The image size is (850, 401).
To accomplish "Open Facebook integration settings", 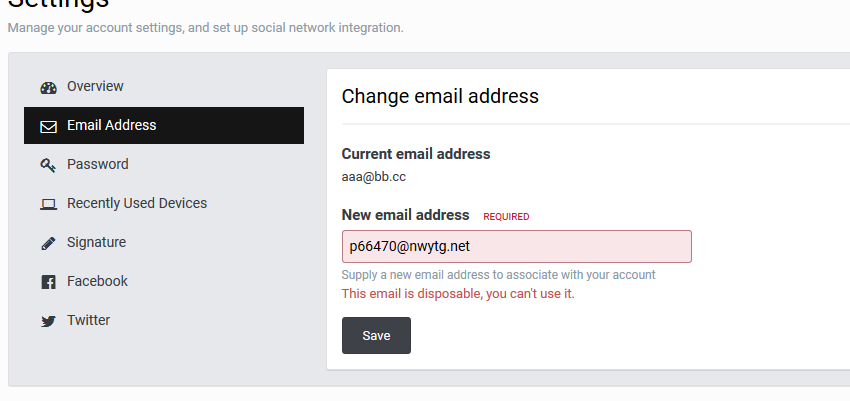I will coord(164,281).
